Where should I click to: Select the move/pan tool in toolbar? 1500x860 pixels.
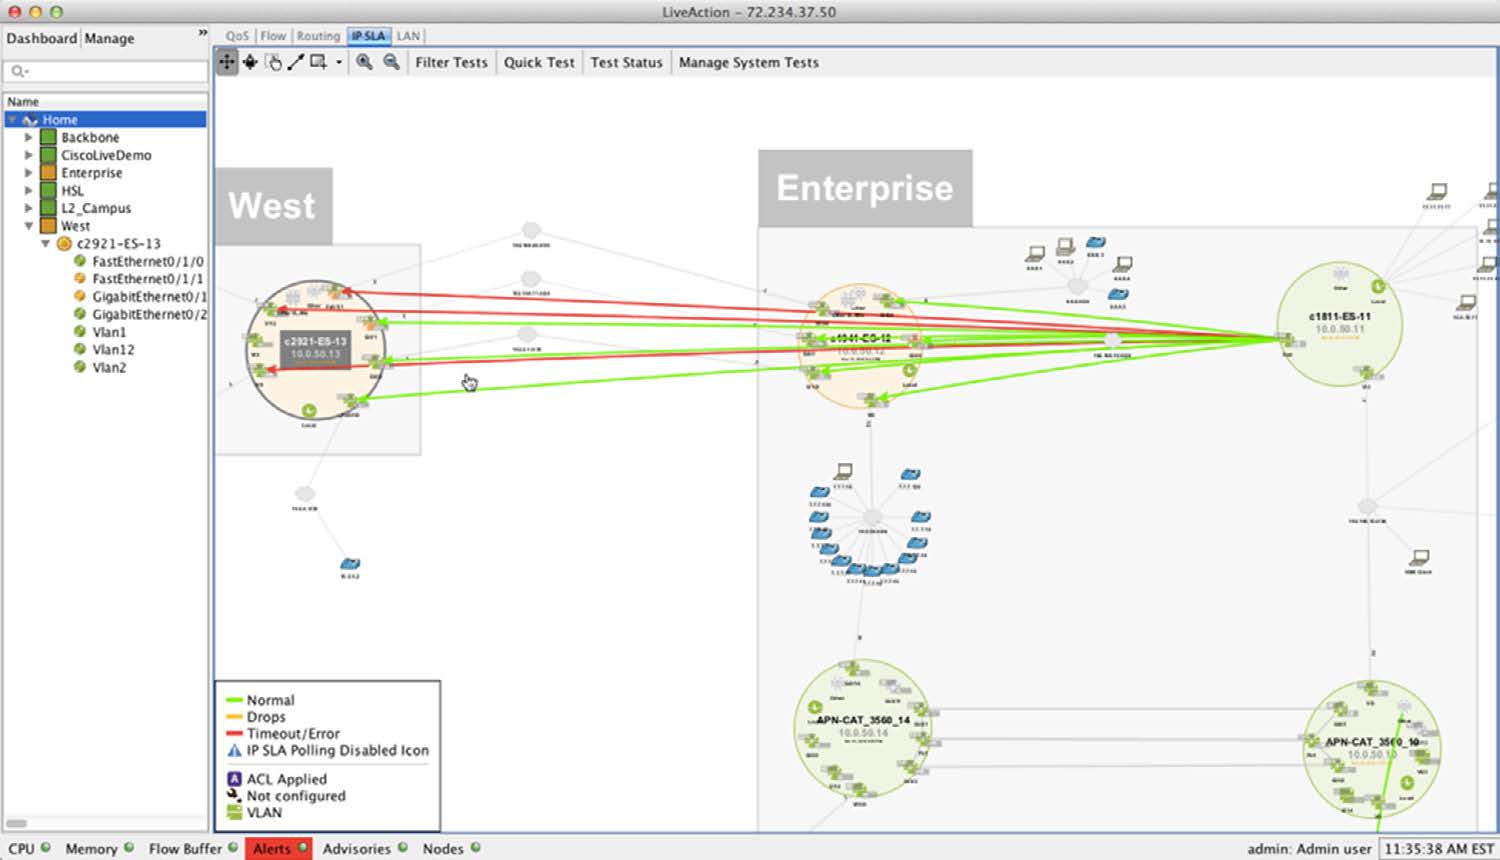coord(227,62)
